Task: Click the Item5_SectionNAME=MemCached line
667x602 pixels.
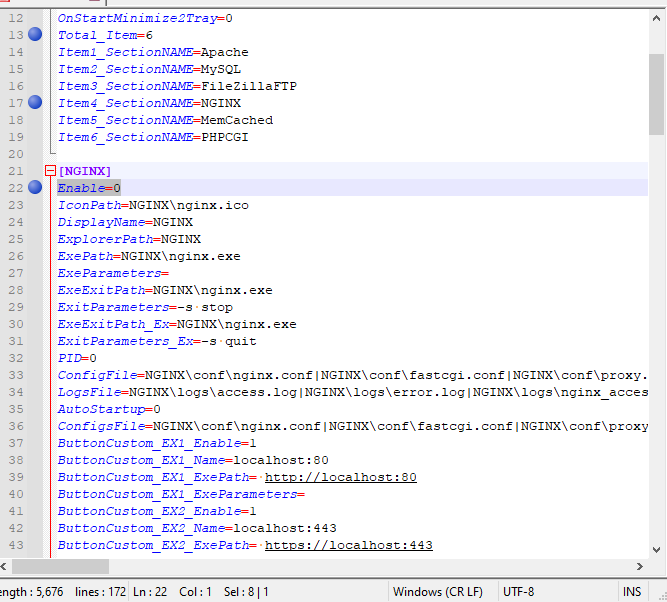Action: point(165,120)
